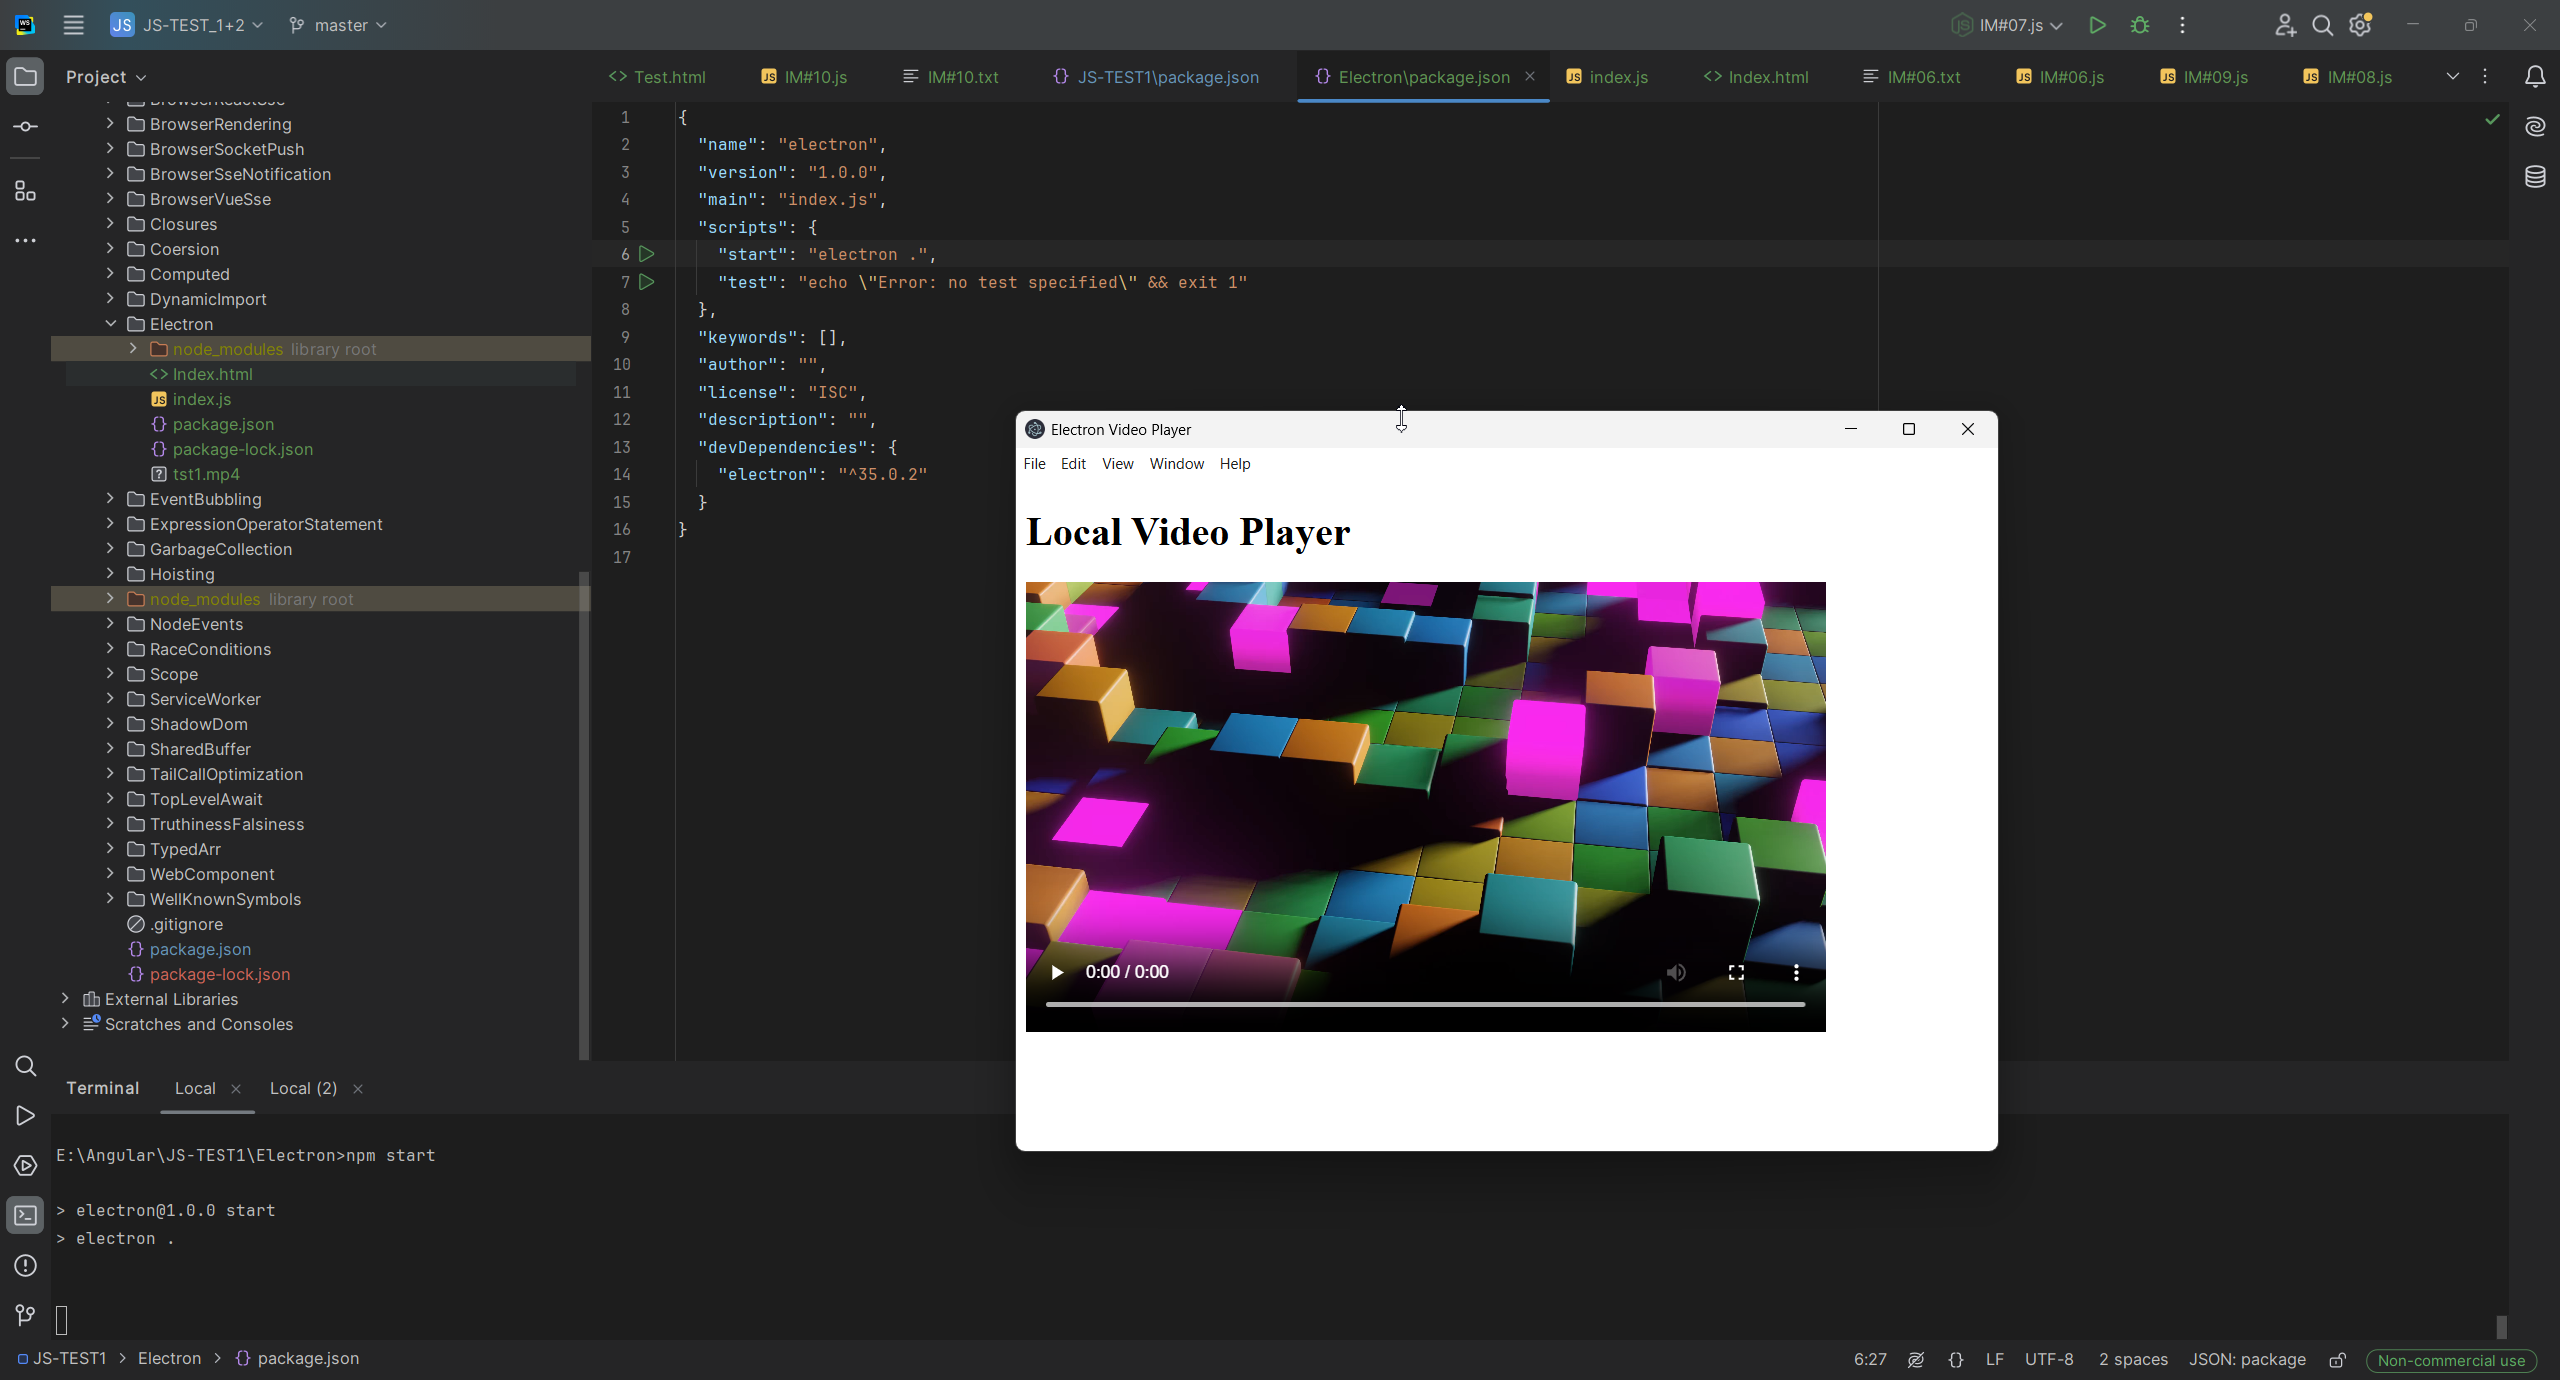2560x1380 pixels.
Task: Open the Problems tool window icon
Action: coord(26,1265)
